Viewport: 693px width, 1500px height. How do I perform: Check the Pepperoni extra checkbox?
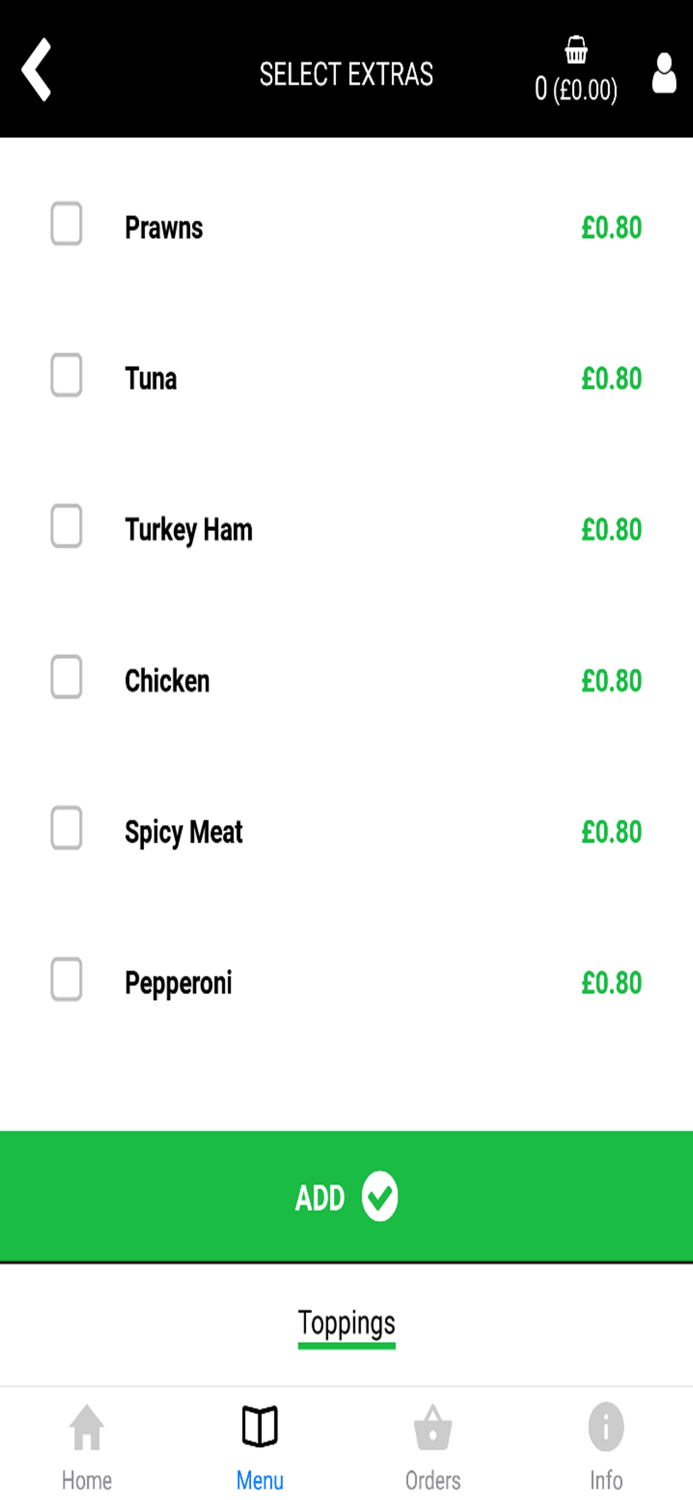[x=66, y=980]
